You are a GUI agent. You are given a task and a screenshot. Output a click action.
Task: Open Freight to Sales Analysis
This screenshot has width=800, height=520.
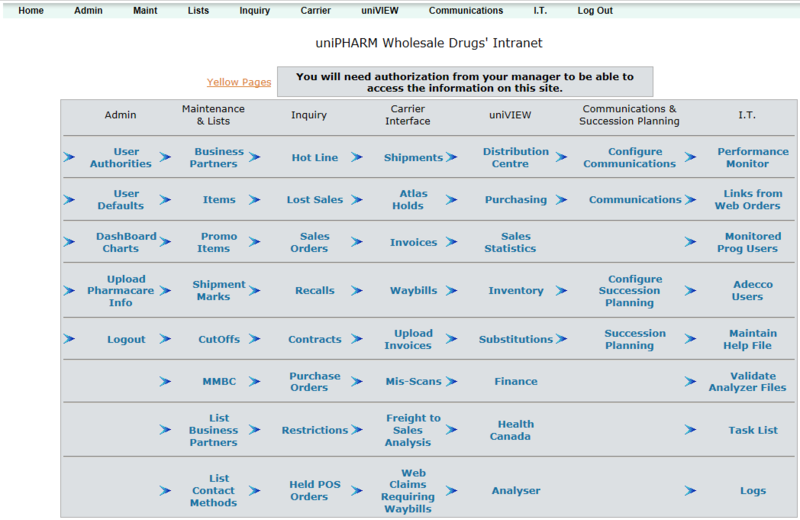(x=411, y=430)
